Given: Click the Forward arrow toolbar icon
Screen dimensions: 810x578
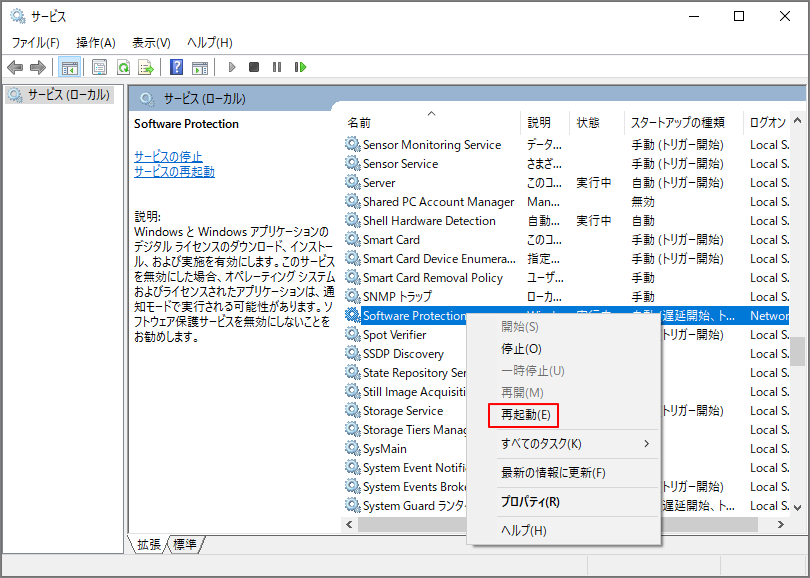Looking at the screenshot, I should pos(38,67).
